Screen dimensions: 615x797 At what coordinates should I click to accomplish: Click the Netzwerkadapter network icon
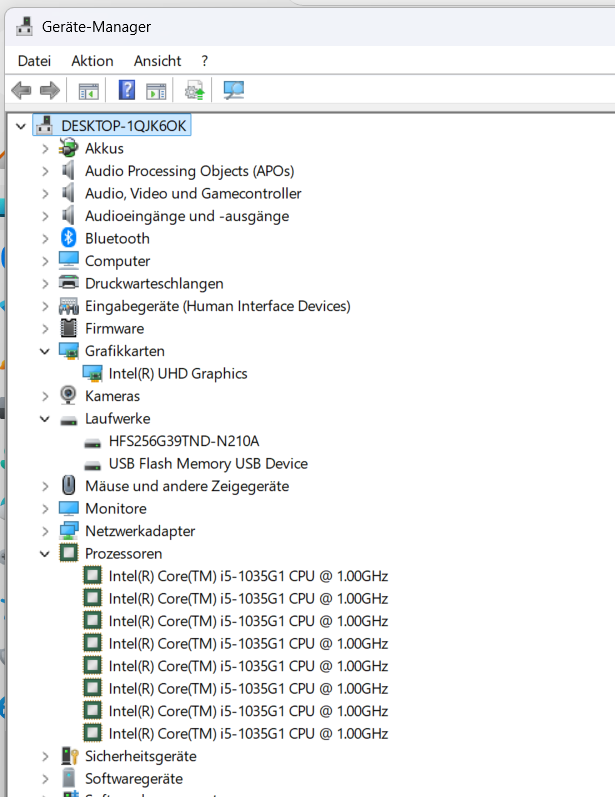(69, 531)
